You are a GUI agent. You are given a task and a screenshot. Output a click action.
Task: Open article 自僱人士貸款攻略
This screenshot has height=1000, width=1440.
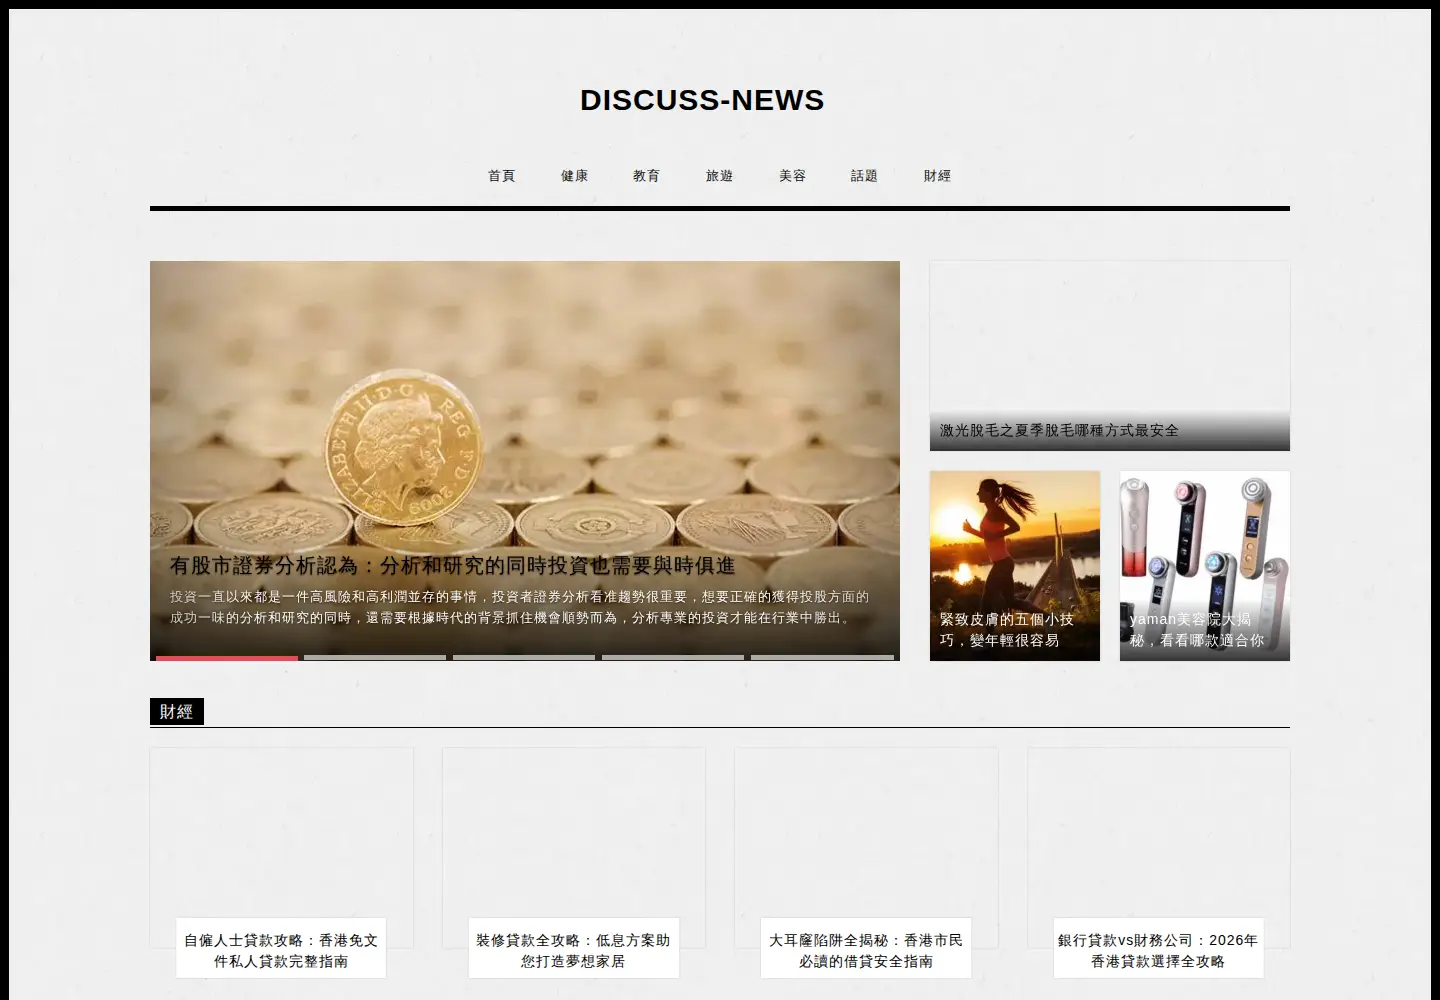pos(281,951)
